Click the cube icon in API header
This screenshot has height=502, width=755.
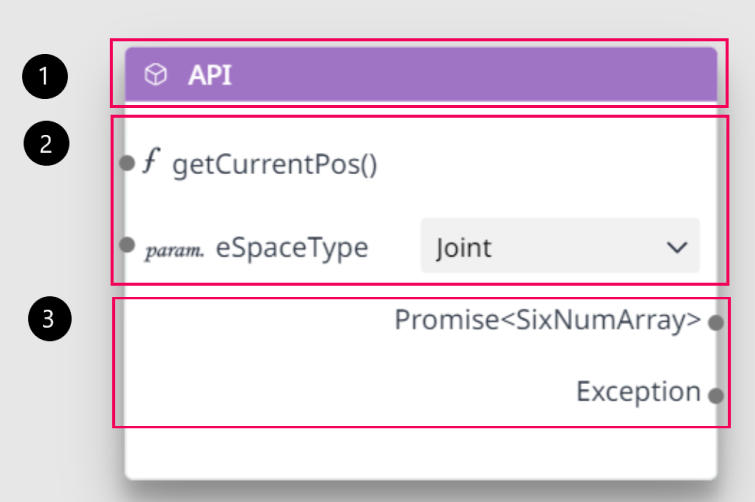156,75
